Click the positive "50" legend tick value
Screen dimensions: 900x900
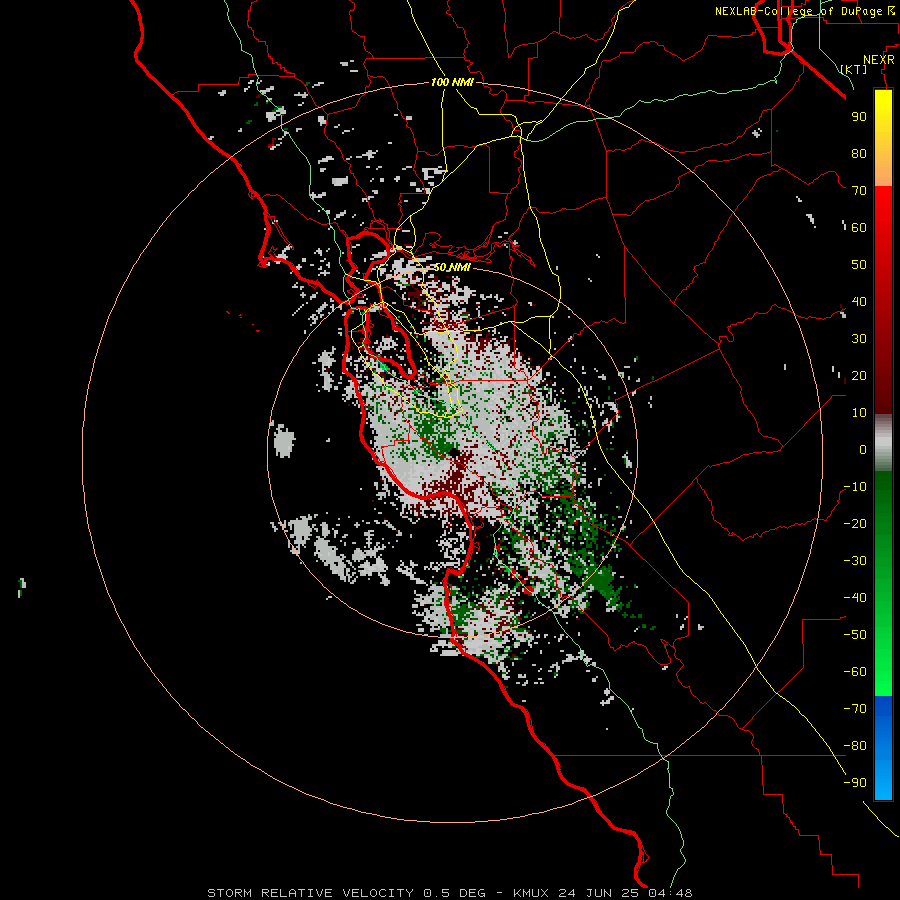point(859,265)
